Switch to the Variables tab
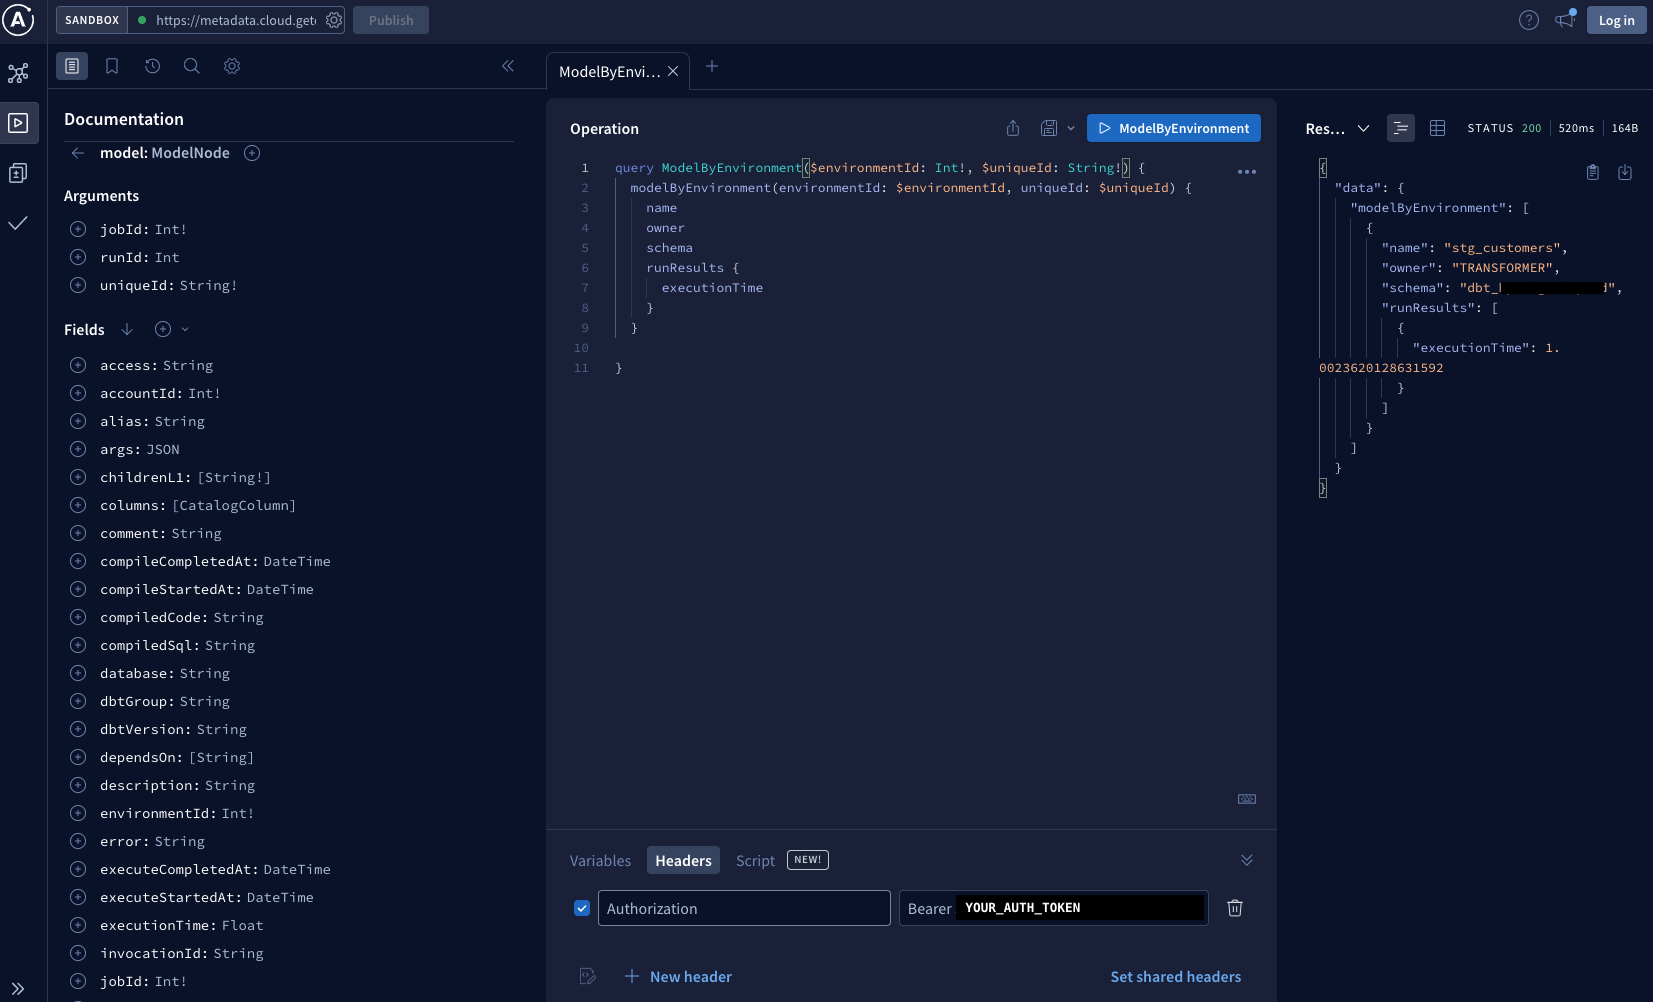This screenshot has height=1002, width=1653. point(600,860)
